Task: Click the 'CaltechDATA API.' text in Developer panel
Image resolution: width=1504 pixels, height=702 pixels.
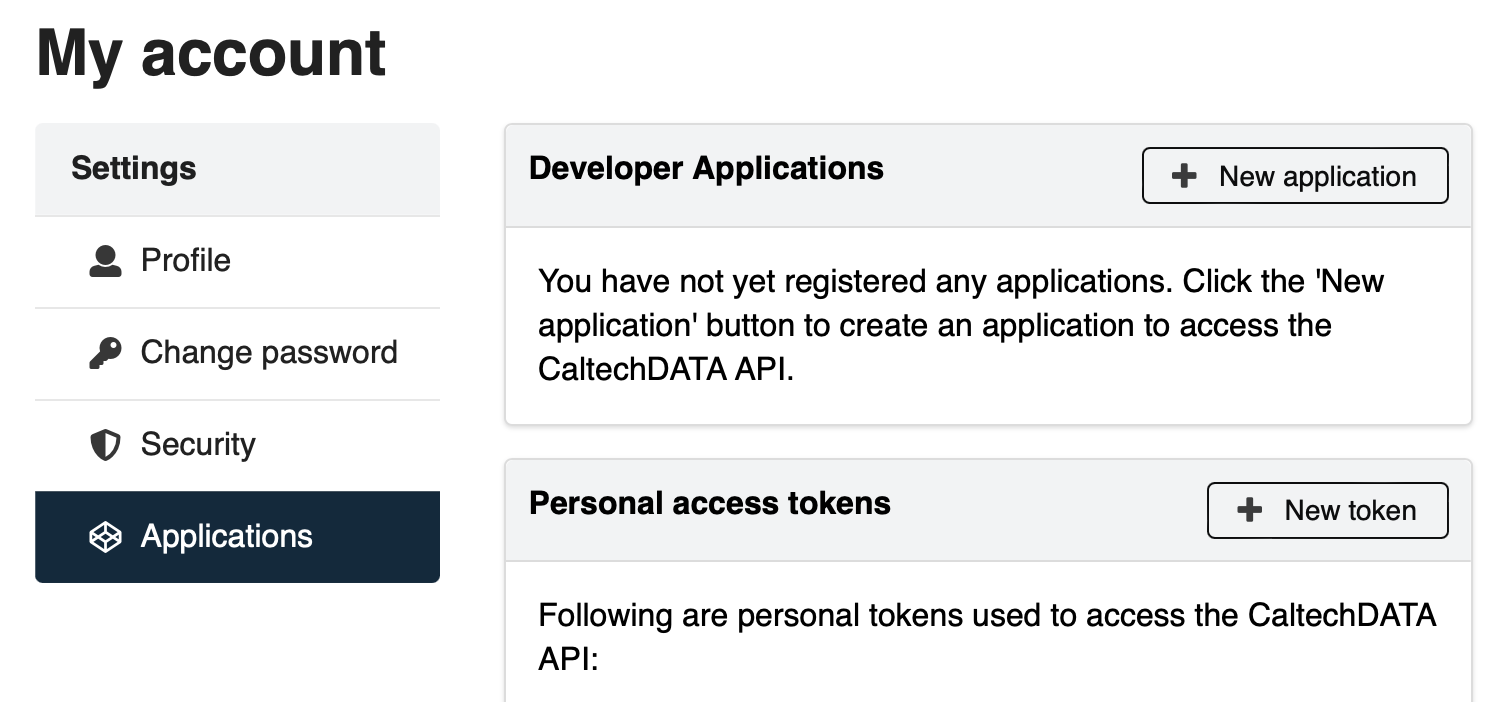Action: coord(666,369)
